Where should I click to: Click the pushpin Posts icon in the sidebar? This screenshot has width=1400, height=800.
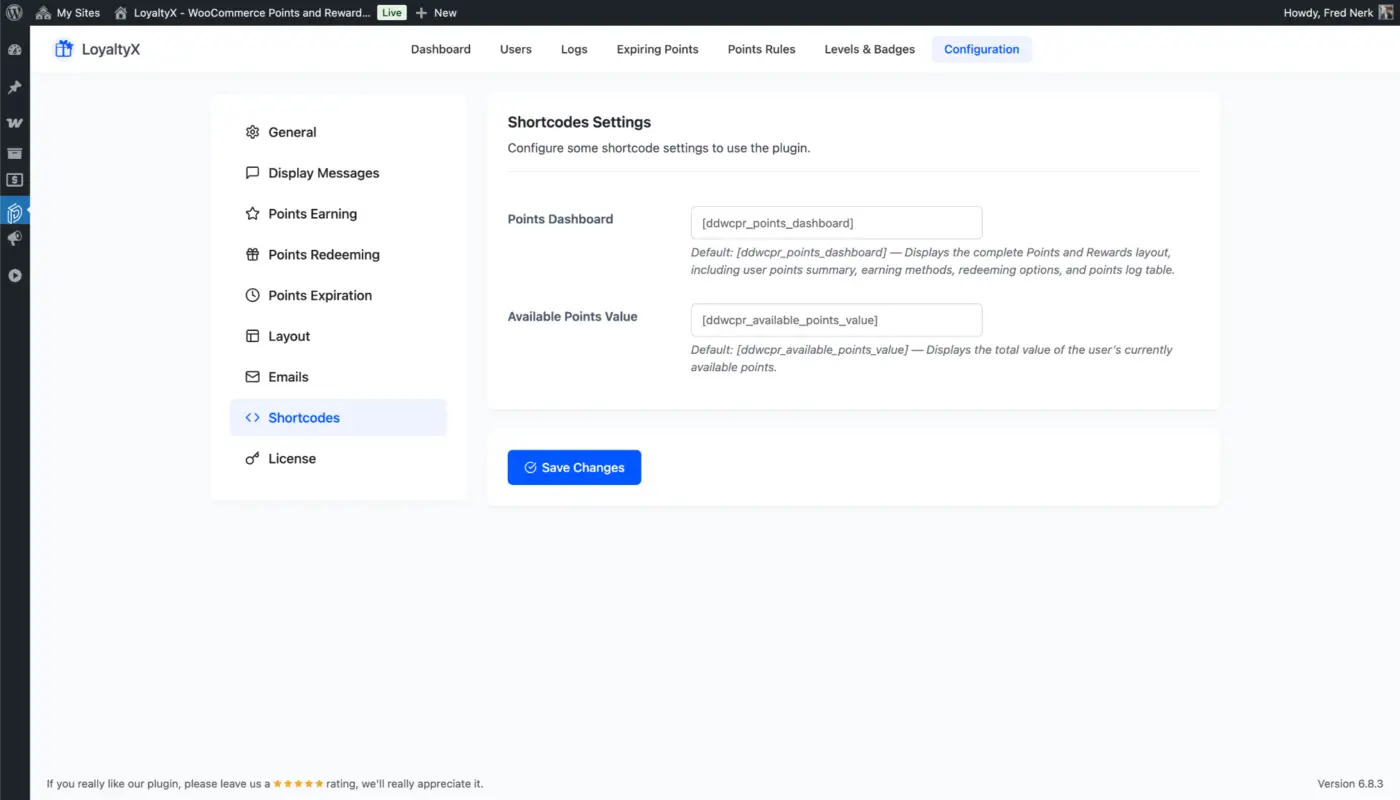tap(14, 87)
